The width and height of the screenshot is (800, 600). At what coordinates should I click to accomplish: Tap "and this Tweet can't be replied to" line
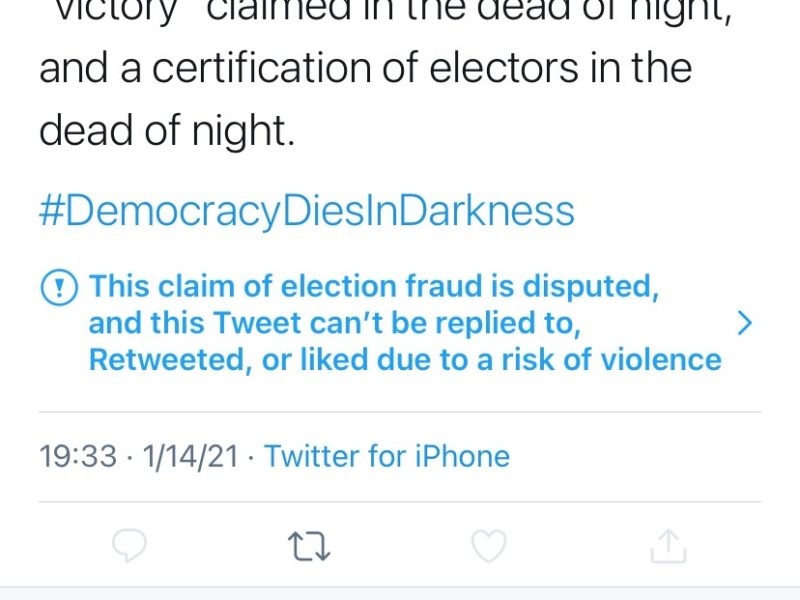tap(335, 323)
